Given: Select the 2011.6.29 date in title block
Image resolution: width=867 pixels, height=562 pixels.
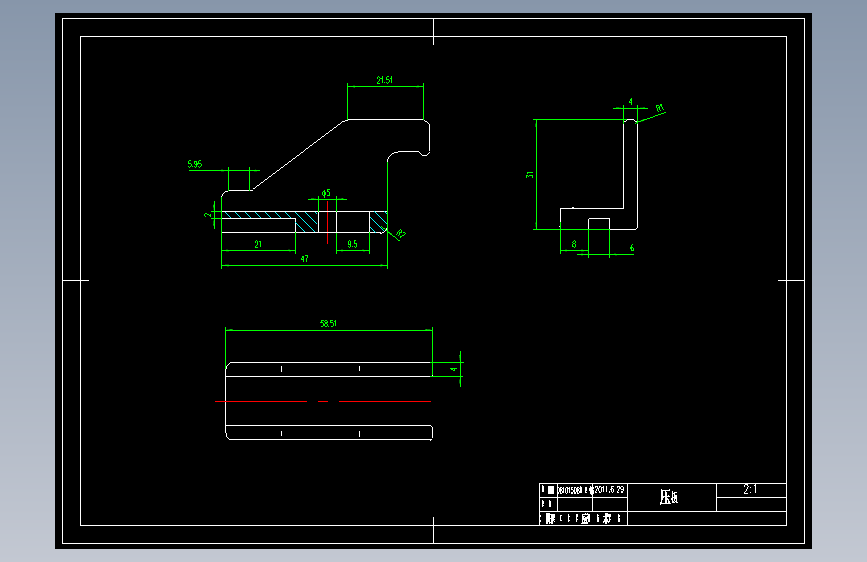Looking at the screenshot, I should tap(609, 490).
